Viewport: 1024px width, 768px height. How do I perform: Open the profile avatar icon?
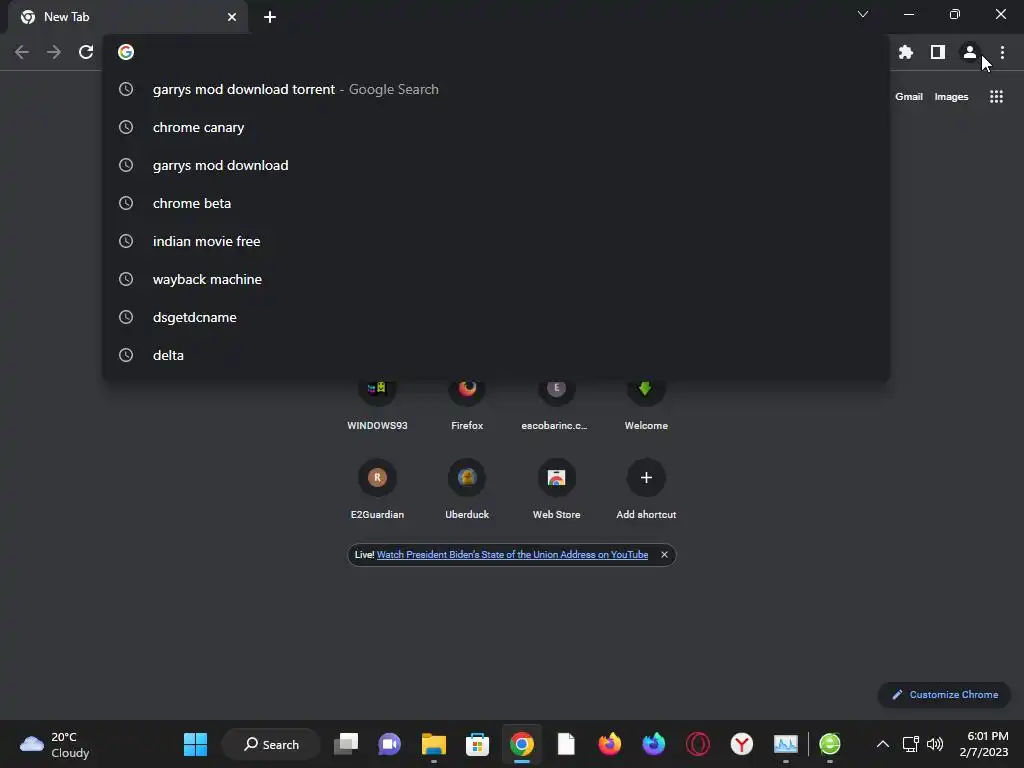pos(970,52)
